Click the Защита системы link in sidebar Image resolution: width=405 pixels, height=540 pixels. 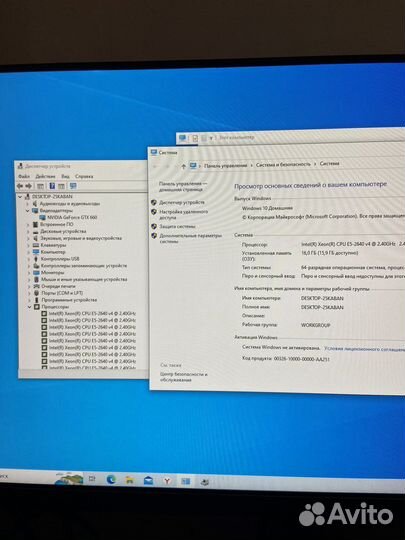pyautogui.click(x=177, y=226)
